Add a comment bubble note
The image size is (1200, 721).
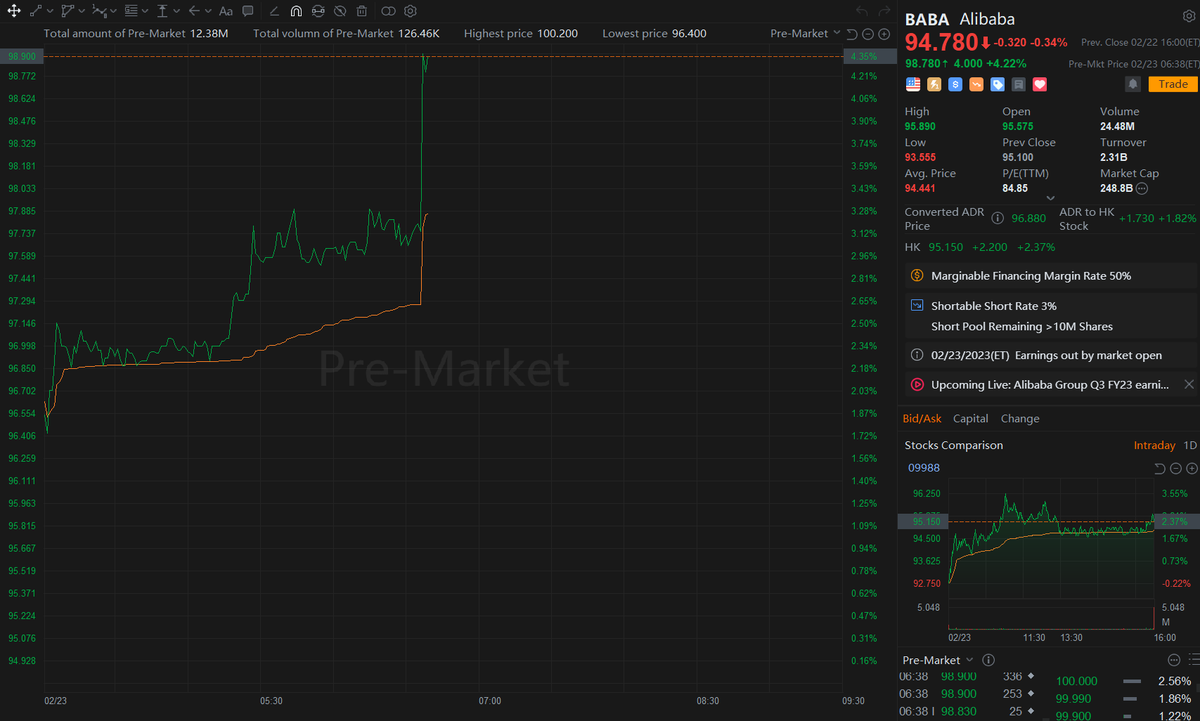[248, 11]
